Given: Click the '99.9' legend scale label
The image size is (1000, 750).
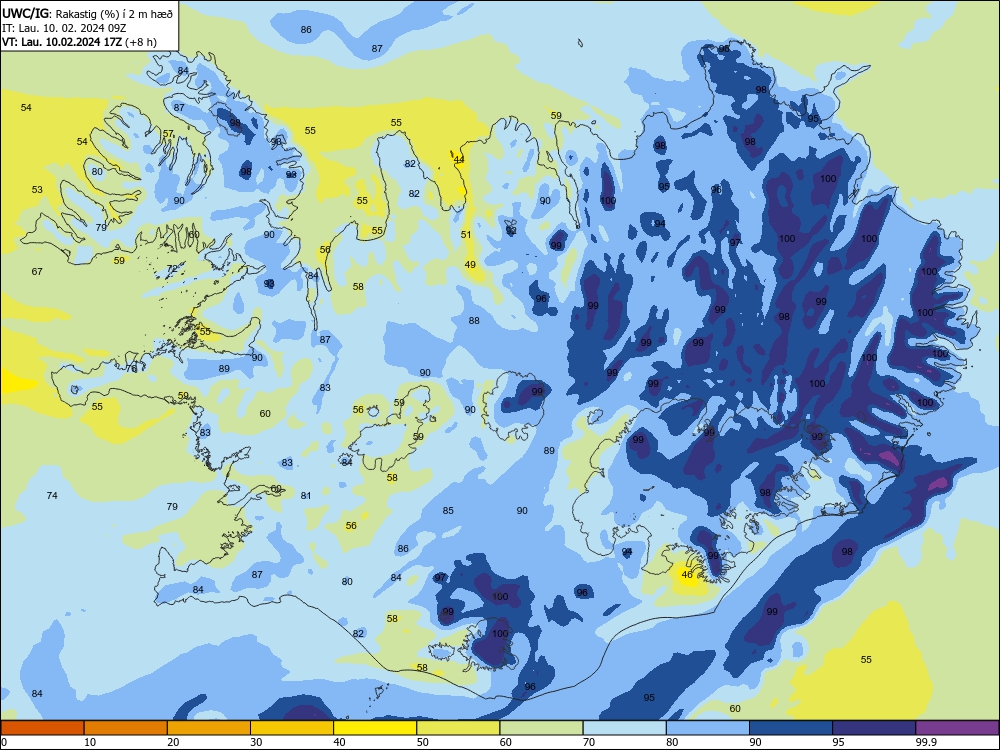Looking at the screenshot, I should coord(926,742).
